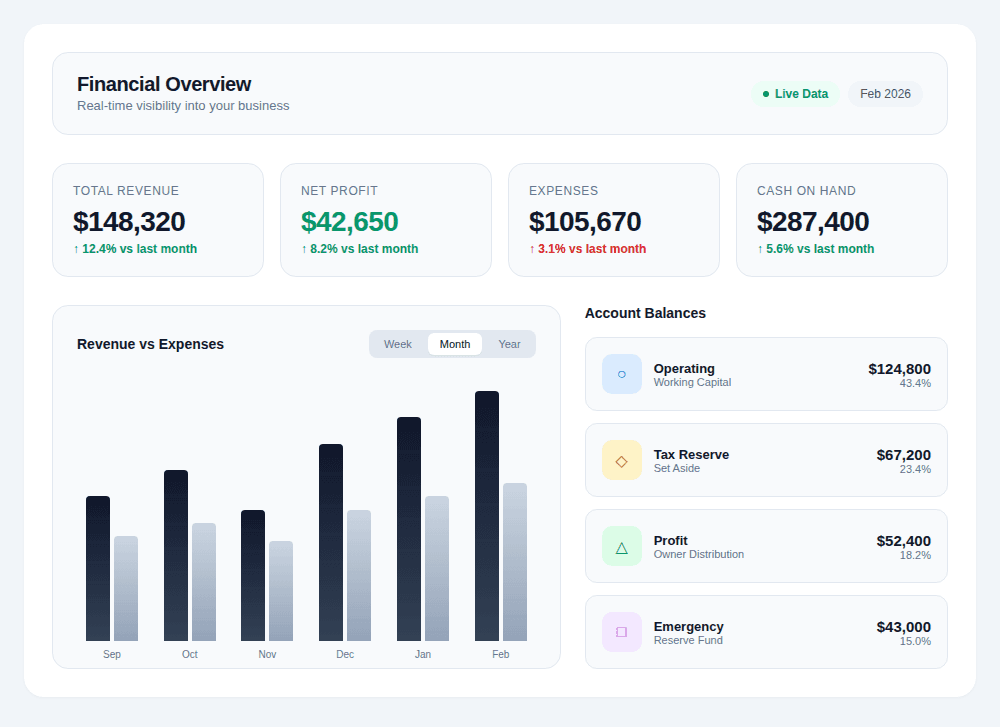Click "8.2% vs last month" text
This screenshot has width=1000, height=727.
tap(364, 249)
